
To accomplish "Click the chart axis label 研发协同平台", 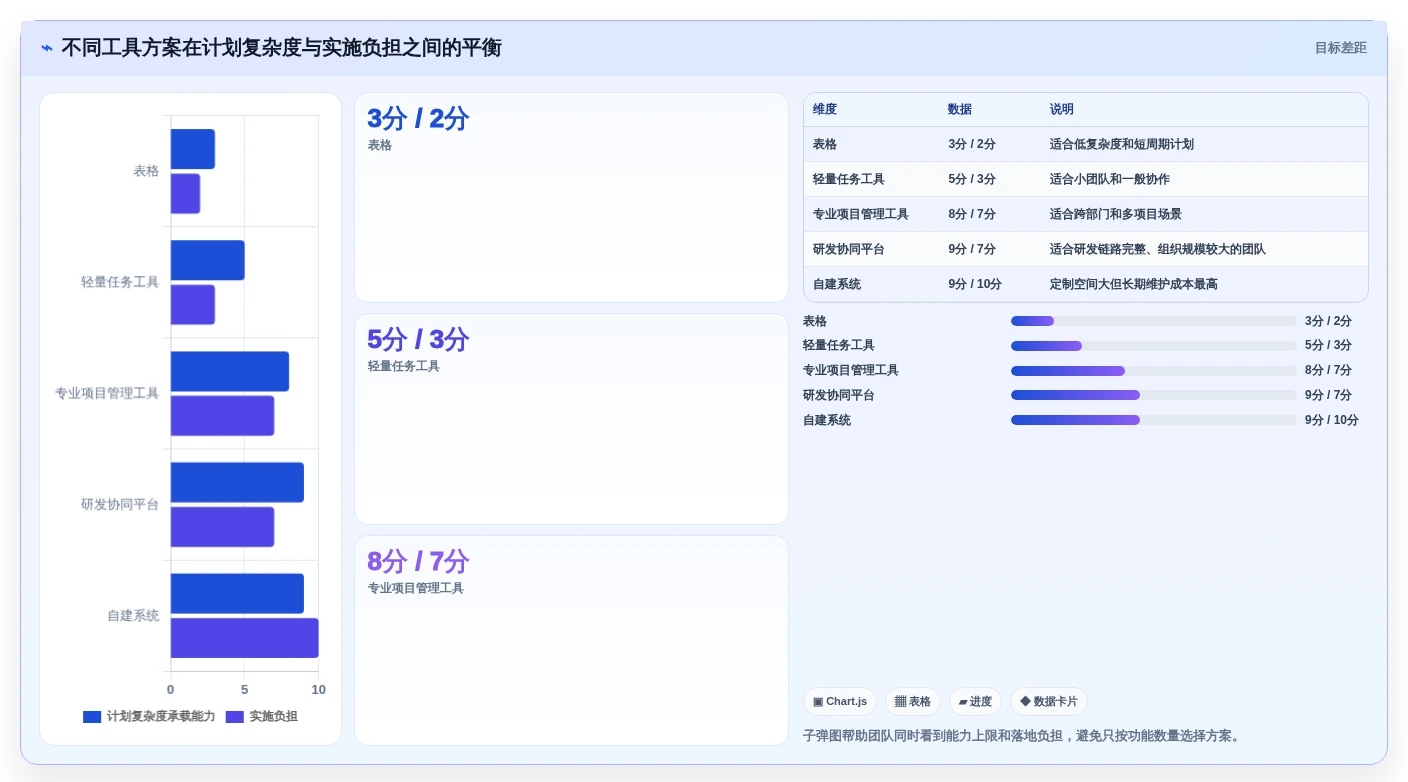I will point(120,504).
